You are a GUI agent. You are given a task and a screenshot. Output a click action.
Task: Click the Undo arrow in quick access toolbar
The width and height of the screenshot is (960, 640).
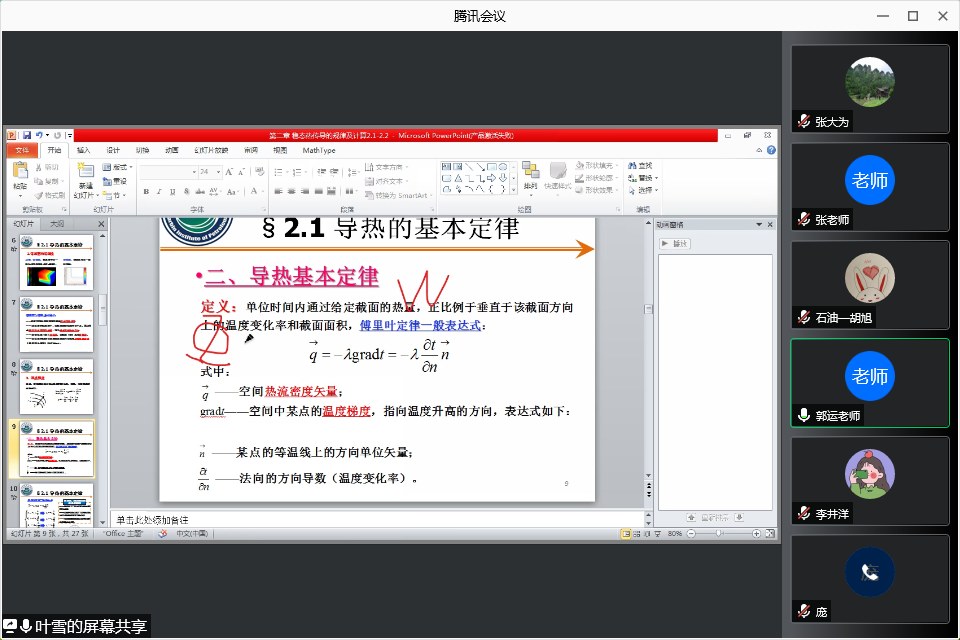38,135
